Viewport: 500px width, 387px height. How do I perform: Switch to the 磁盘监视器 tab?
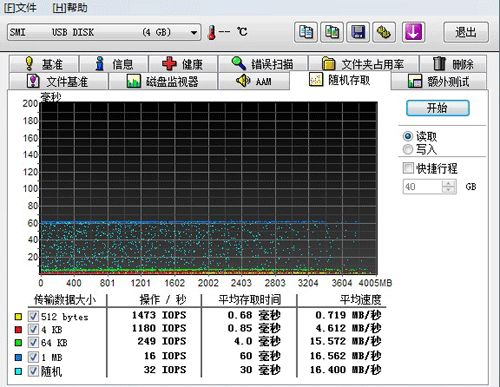pyautogui.click(x=163, y=81)
